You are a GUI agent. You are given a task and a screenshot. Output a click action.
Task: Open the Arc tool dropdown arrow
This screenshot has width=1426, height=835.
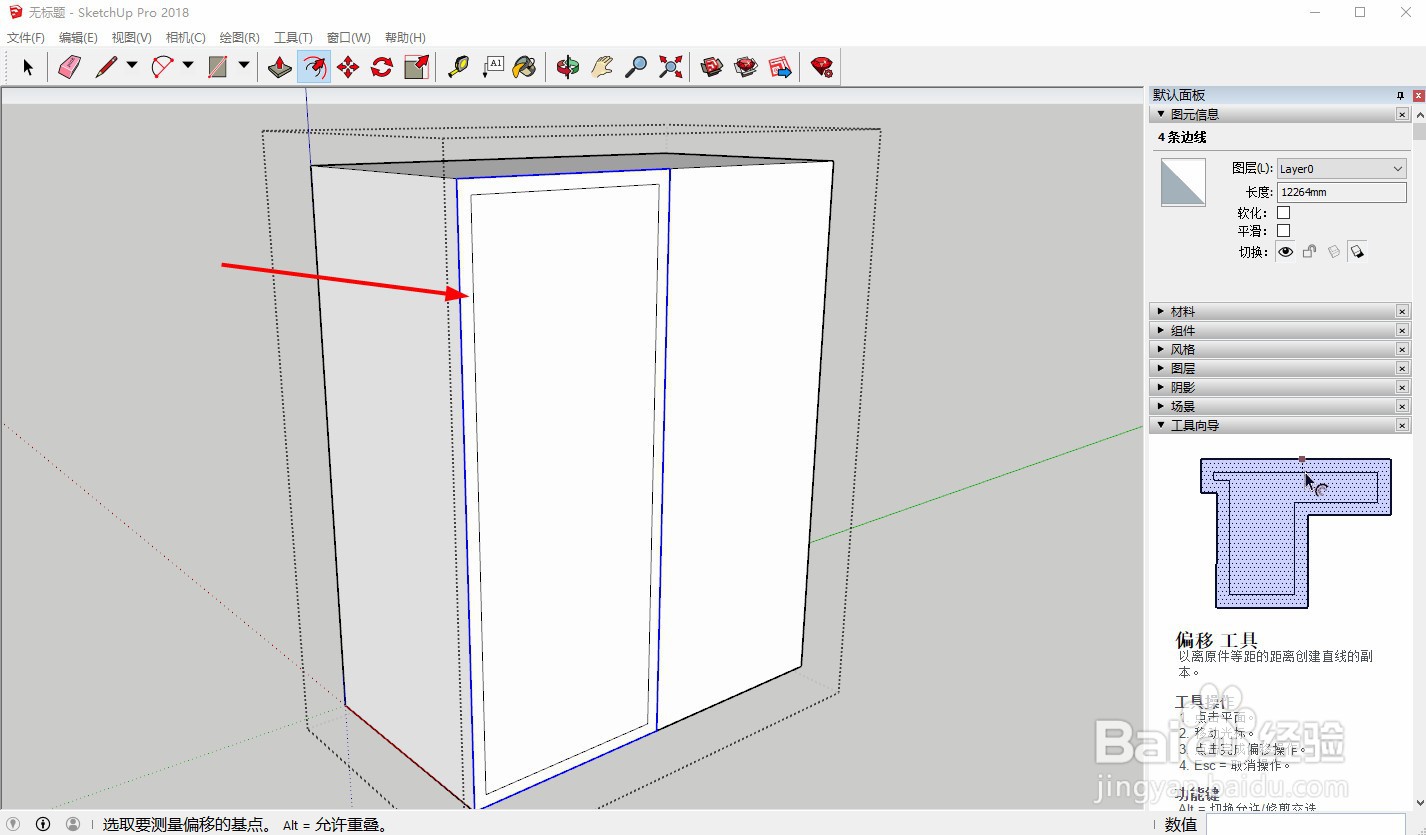188,65
